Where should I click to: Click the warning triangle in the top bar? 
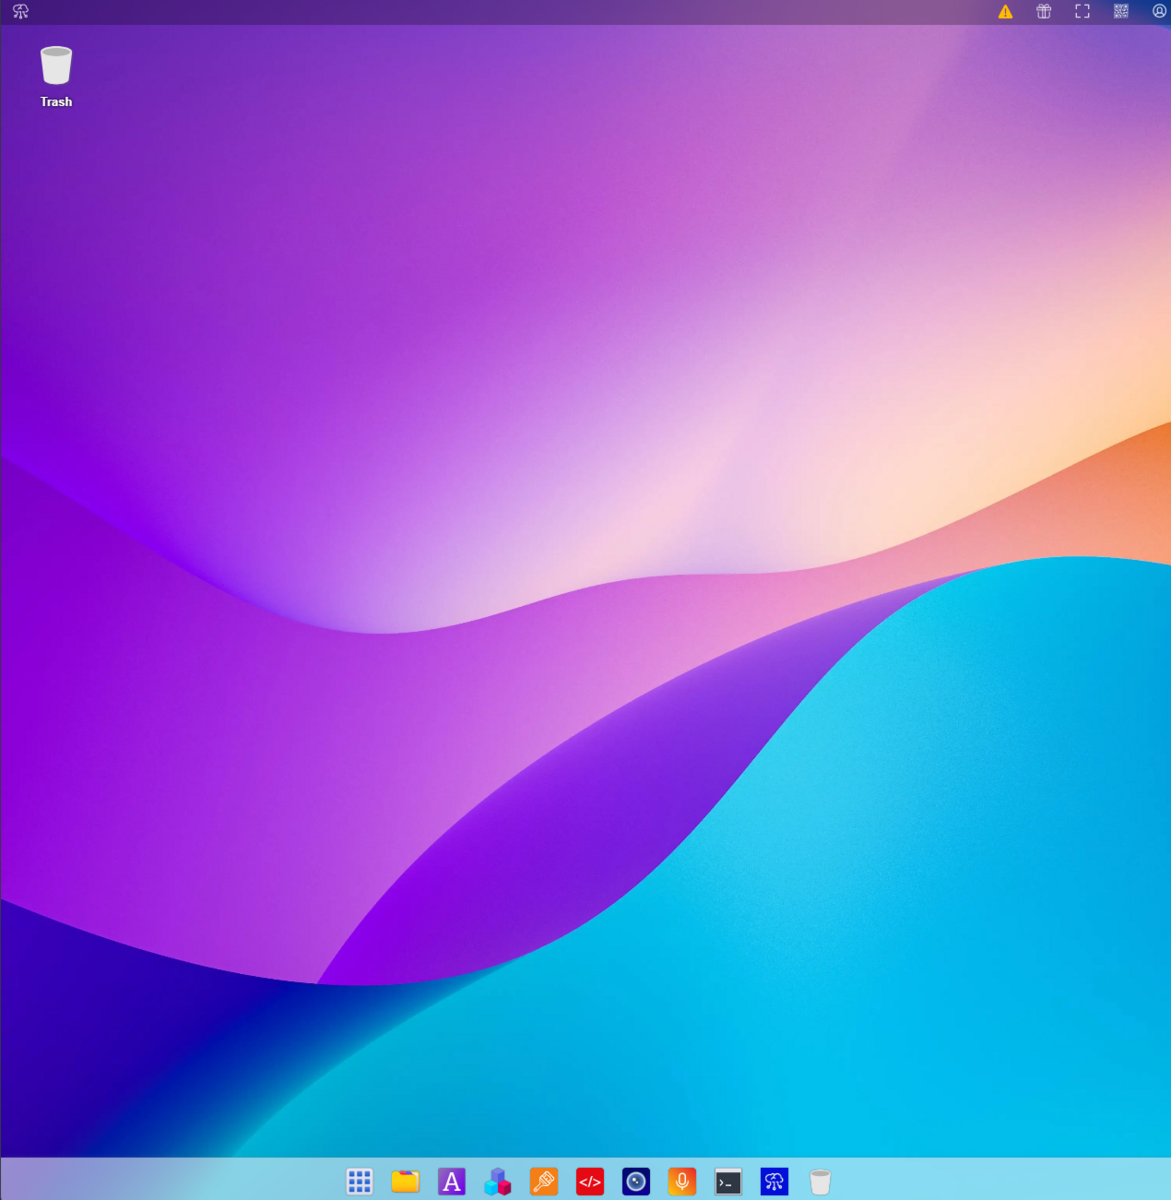[x=1005, y=11]
